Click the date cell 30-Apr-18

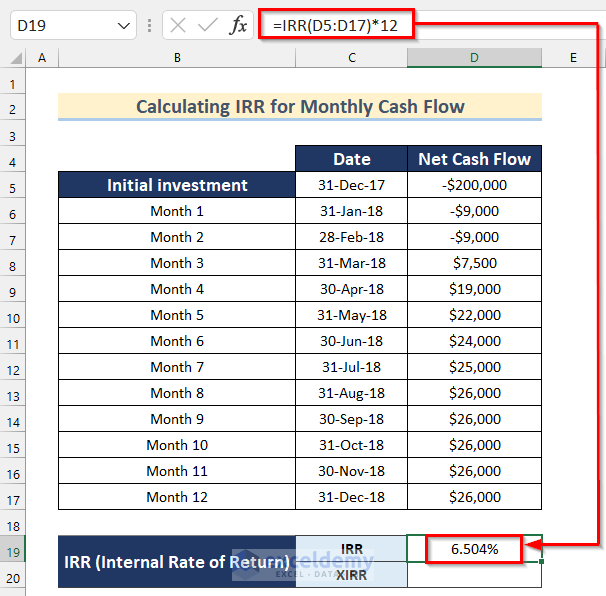pos(351,289)
